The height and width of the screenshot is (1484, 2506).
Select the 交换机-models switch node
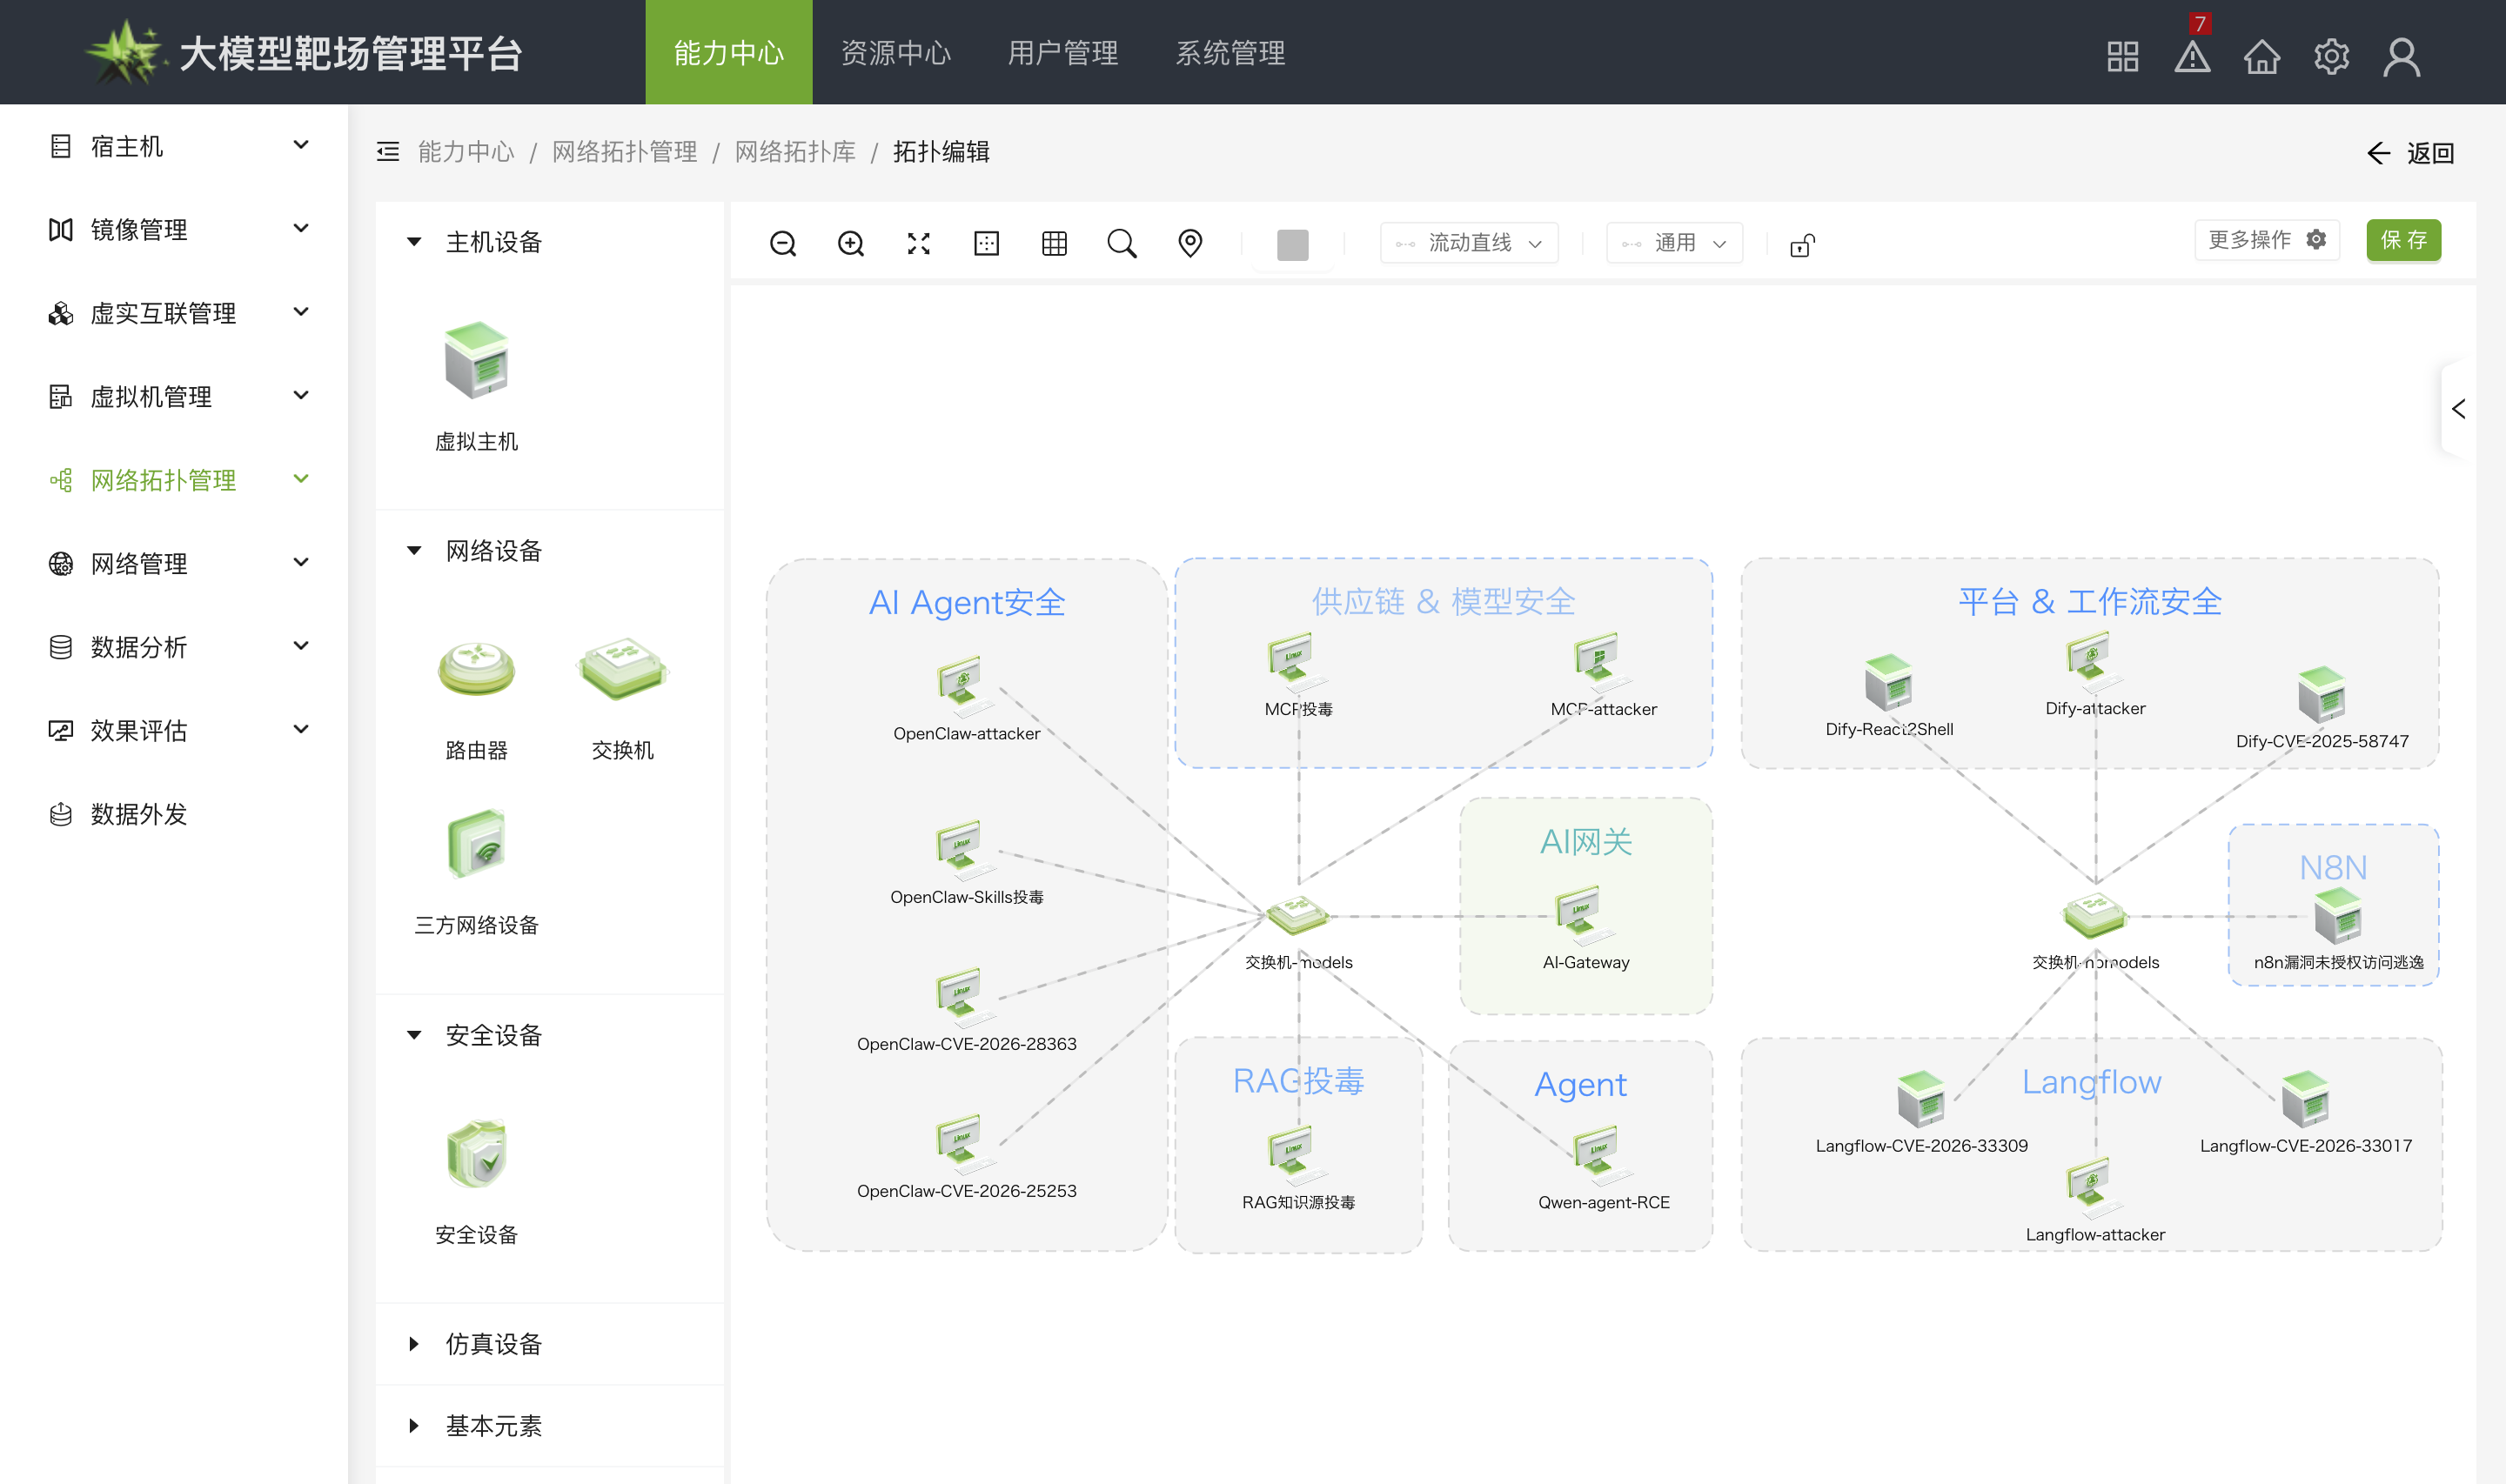tap(1298, 915)
